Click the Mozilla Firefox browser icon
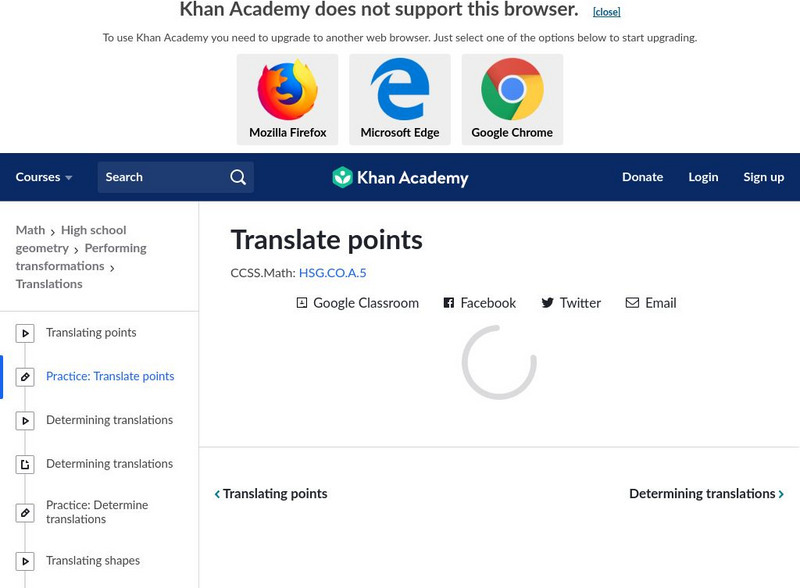This screenshot has height=588, width=800. click(x=288, y=91)
